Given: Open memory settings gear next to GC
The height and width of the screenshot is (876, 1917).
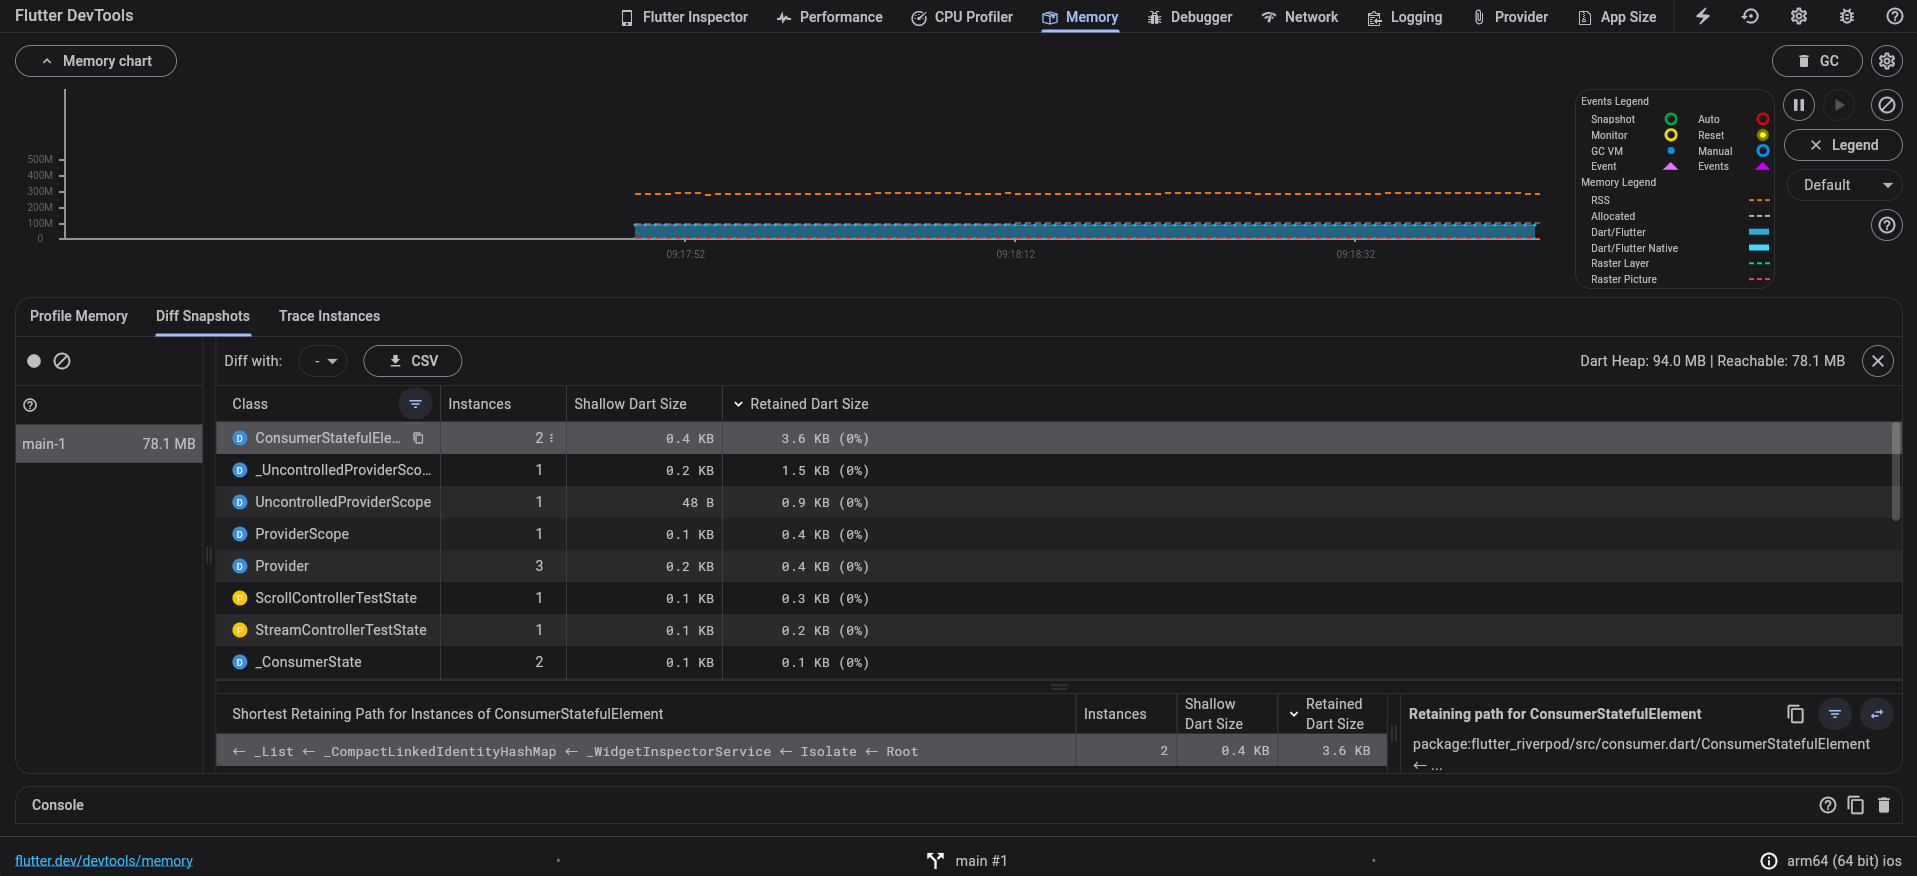Looking at the screenshot, I should pos(1886,61).
